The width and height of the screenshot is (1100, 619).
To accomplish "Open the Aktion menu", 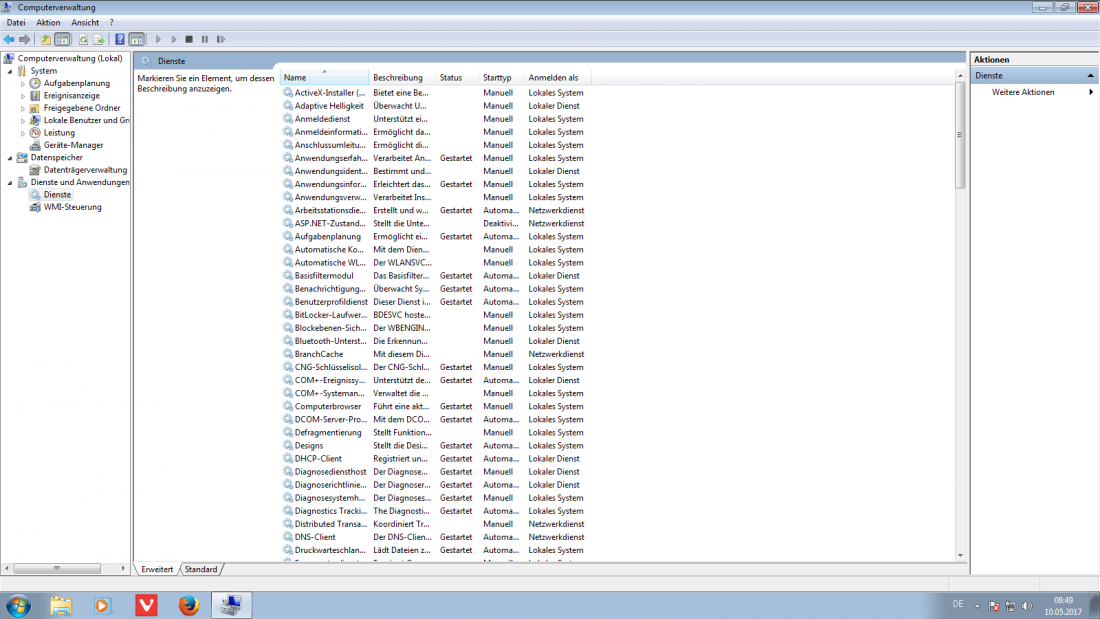I will (47, 21).
